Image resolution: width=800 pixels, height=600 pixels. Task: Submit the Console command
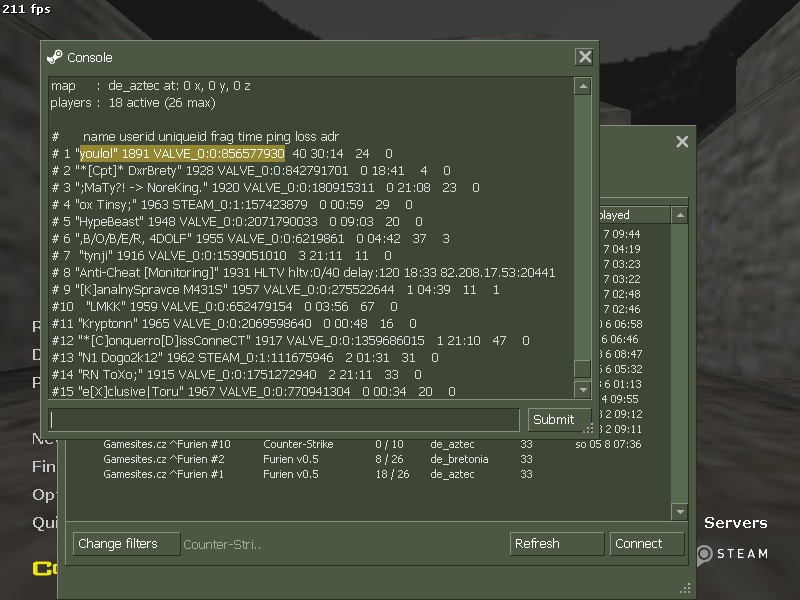(559, 419)
